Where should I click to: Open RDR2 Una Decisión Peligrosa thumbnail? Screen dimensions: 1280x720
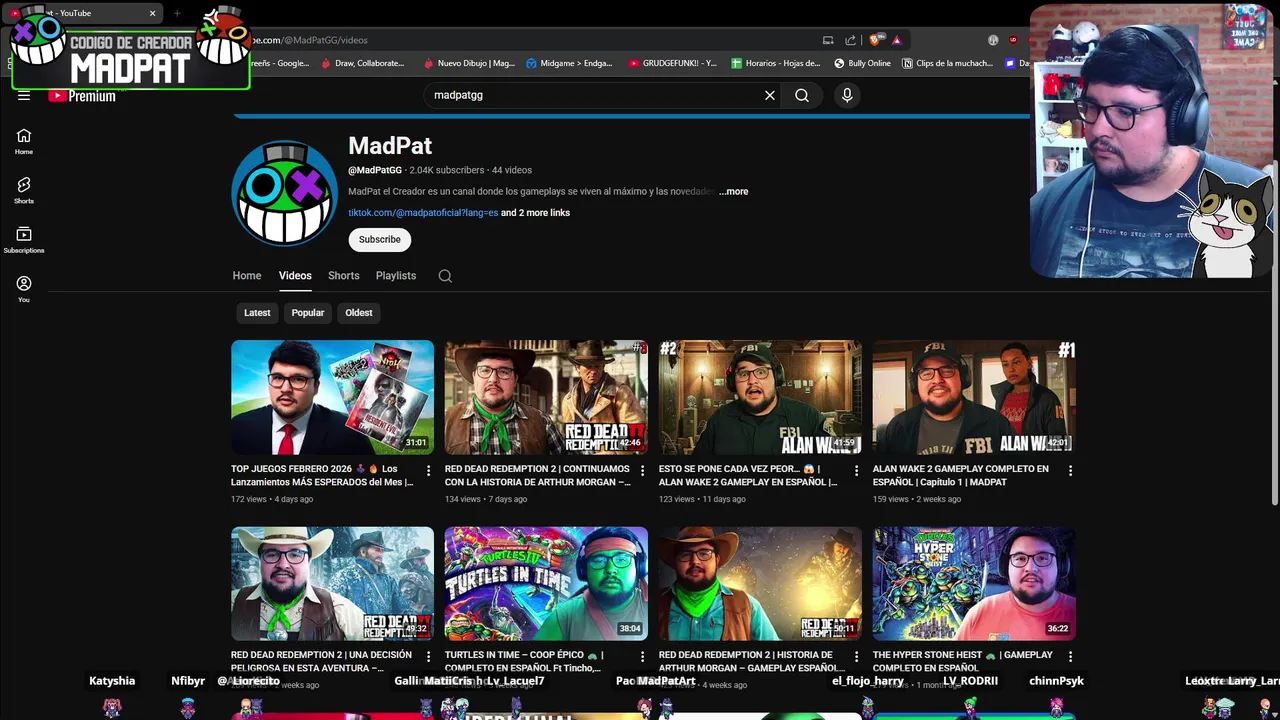point(332,583)
